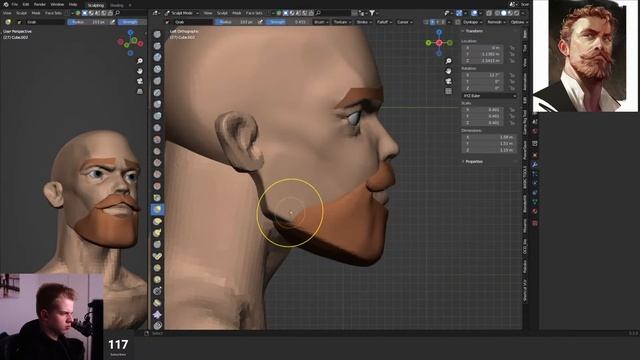This screenshot has width=640, height=360.
Task: Open the Sculpt Mode dropdown
Action: (x=182, y=13)
